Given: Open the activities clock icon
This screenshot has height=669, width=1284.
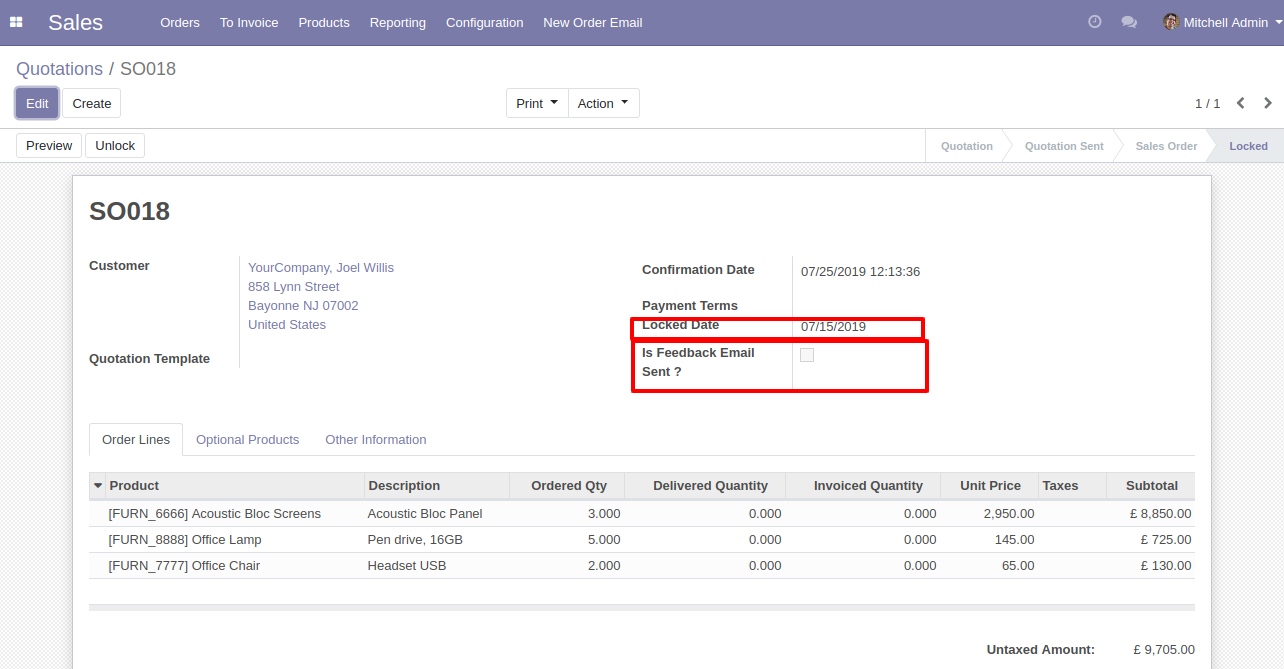Looking at the screenshot, I should point(1095,22).
